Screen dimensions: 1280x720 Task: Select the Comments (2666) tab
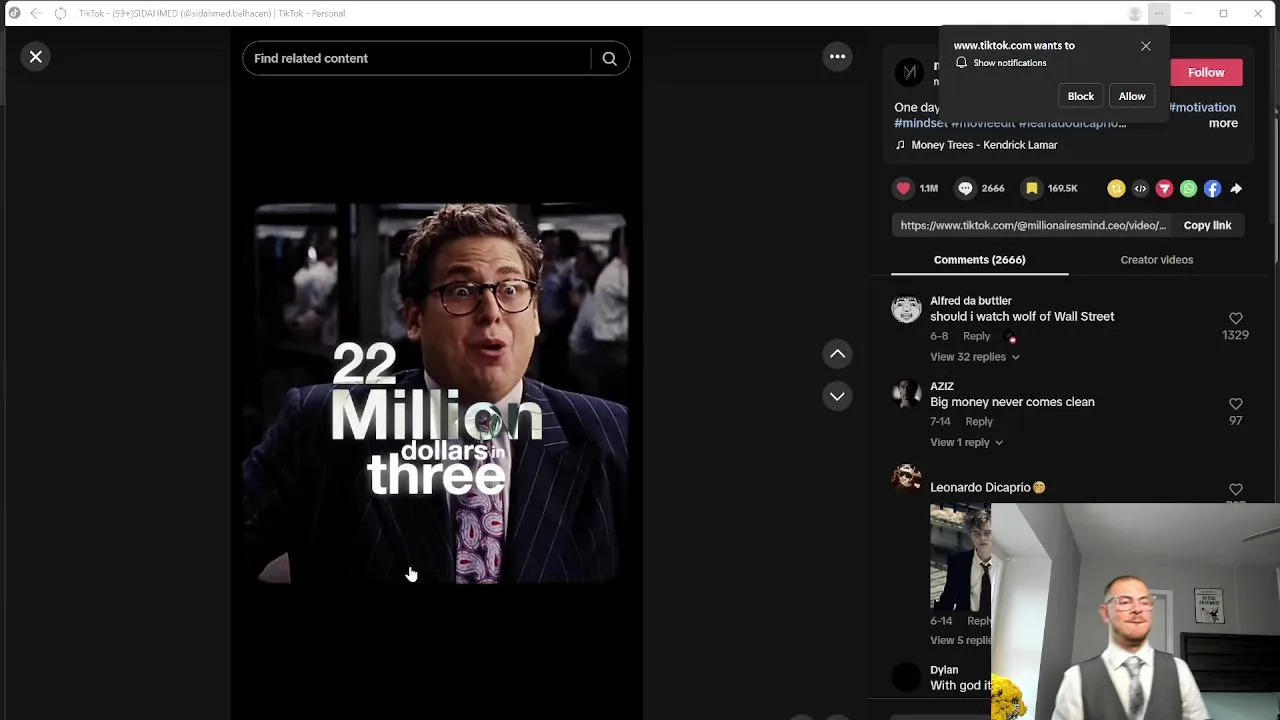(x=979, y=260)
